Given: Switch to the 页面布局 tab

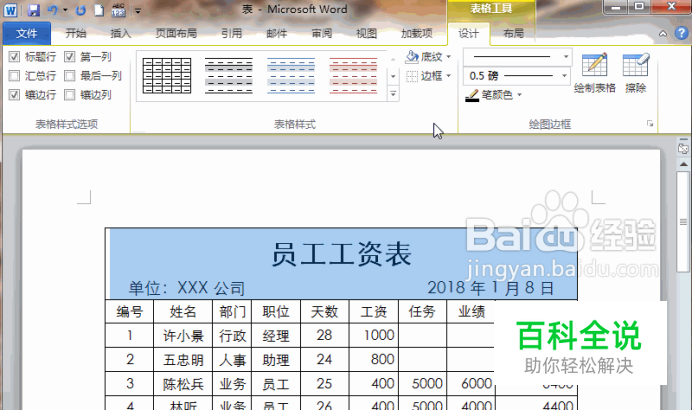Looking at the screenshot, I should point(176,34).
